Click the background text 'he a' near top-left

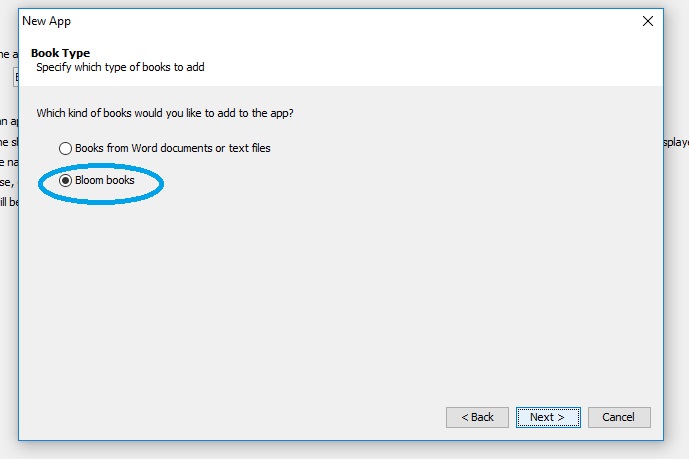tap(5, 54)
